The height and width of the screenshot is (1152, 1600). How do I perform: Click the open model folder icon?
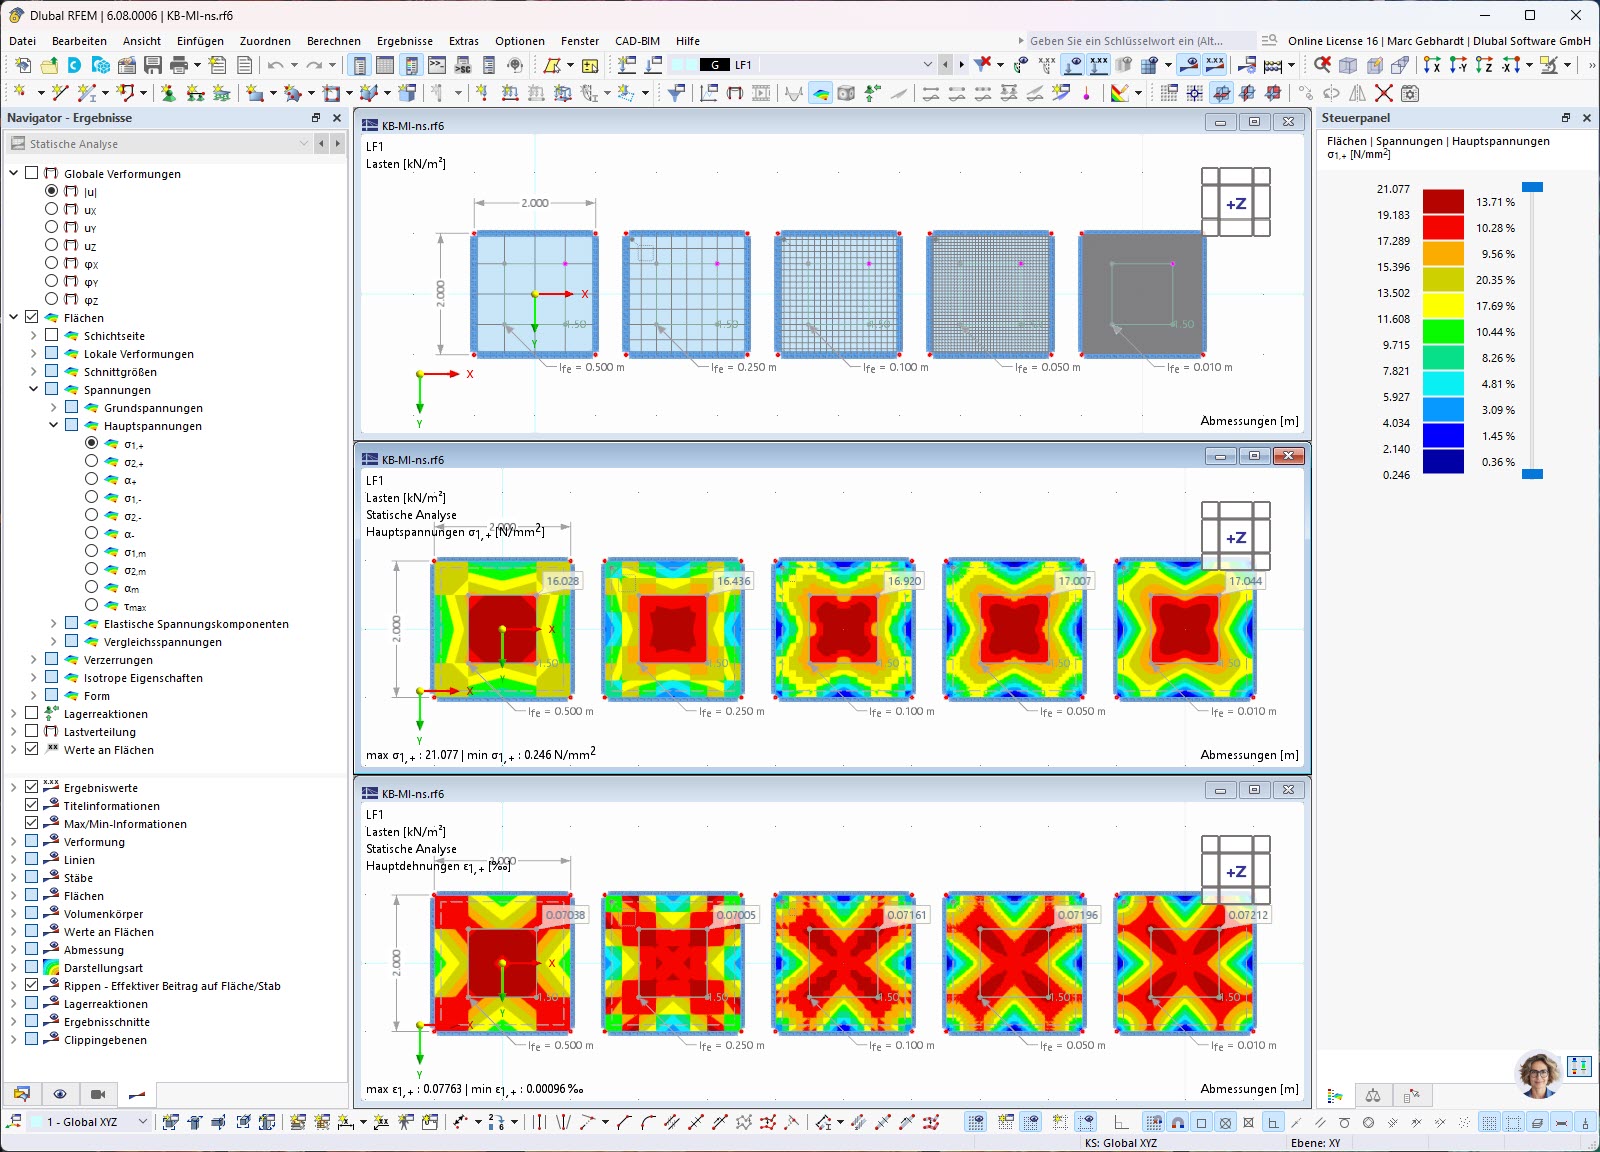[48, 65]
